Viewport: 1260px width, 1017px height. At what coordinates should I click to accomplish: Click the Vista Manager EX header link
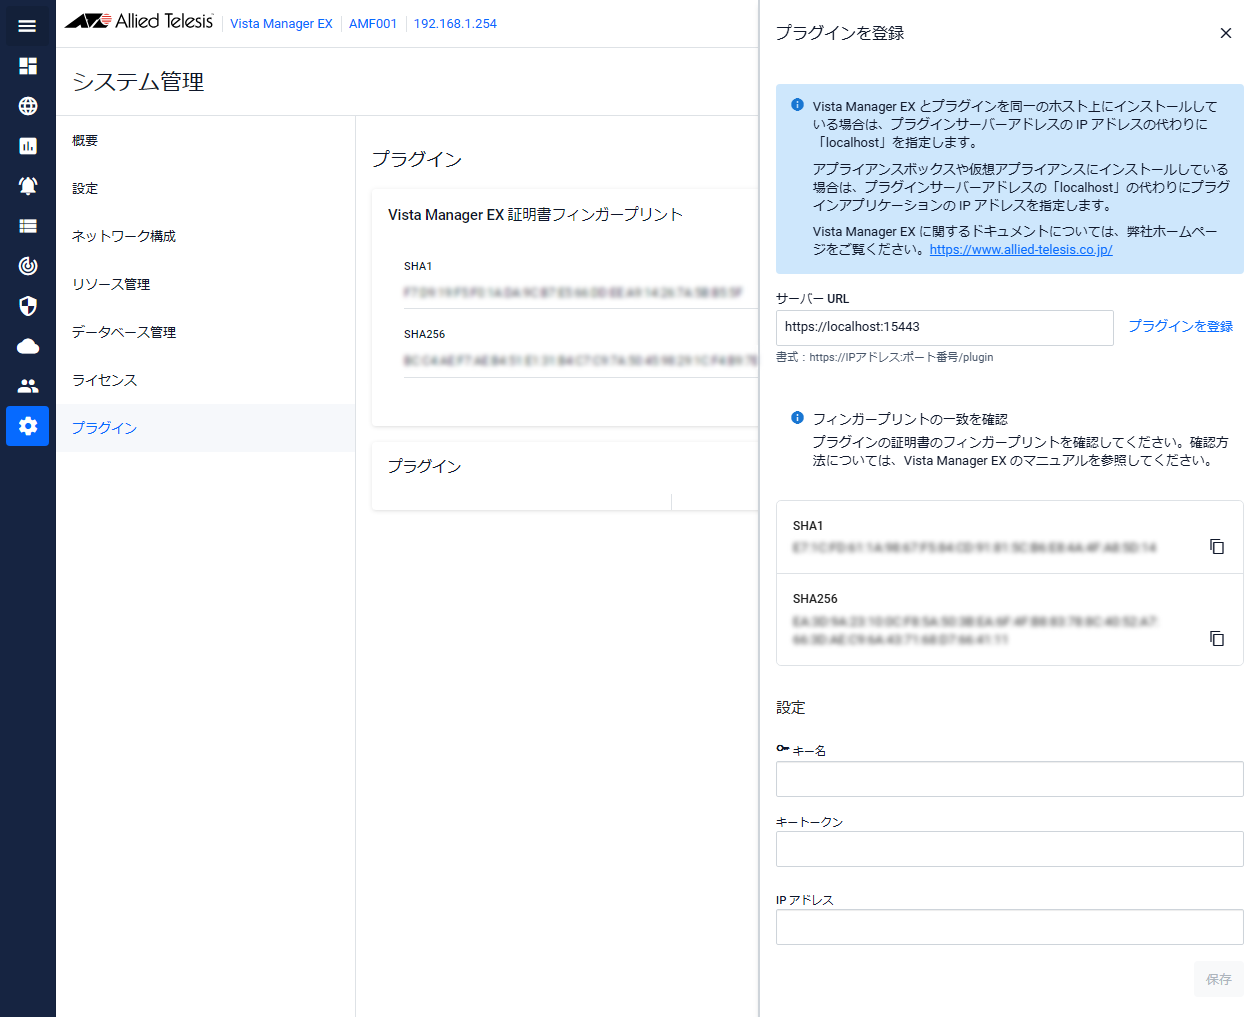pyautogui.click(x=281, y=24)
